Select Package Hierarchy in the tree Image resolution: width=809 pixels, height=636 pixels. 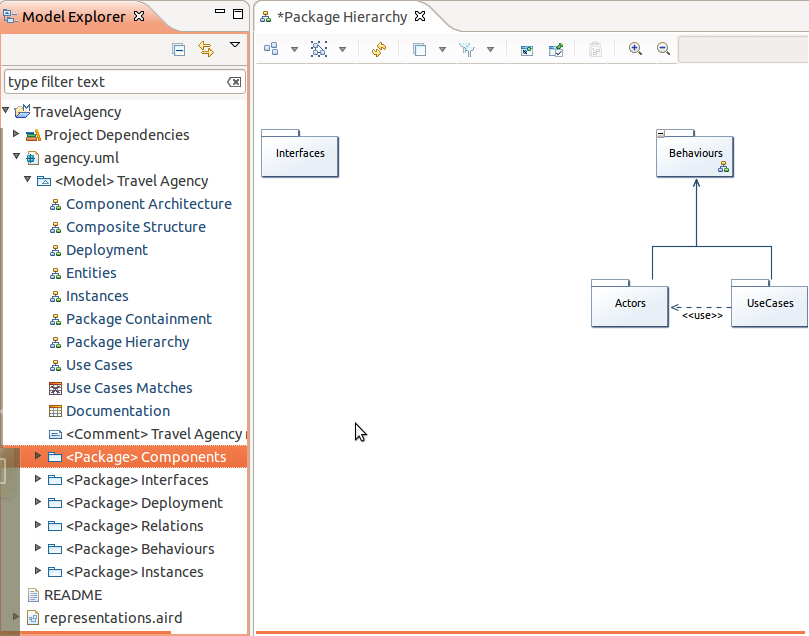coord(127,343)
